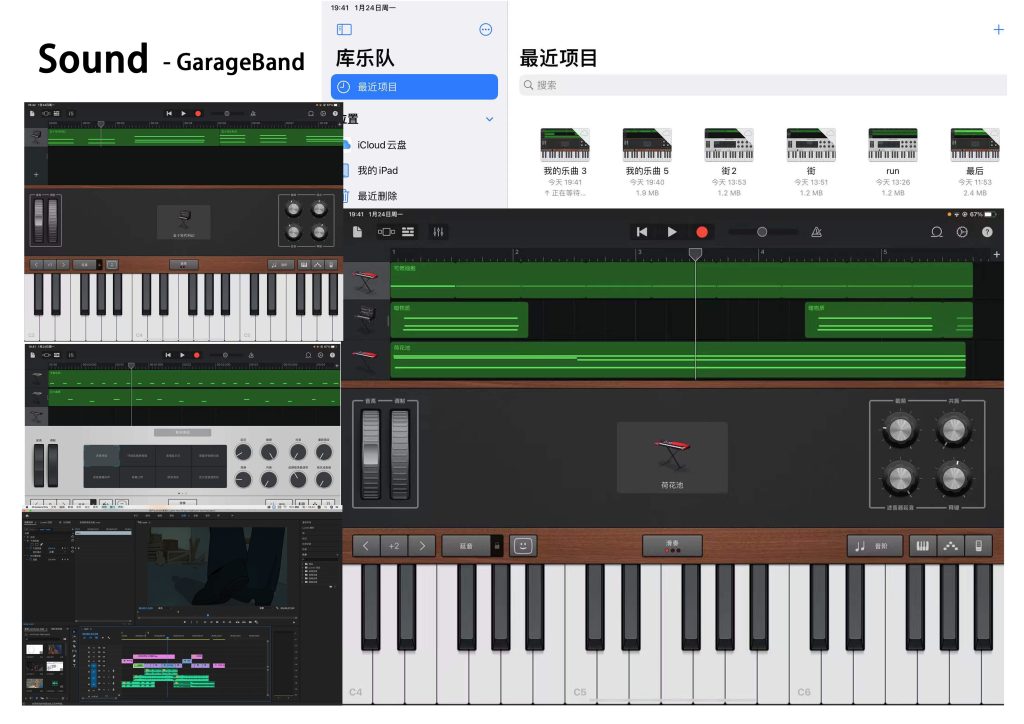The image size is (1024, 724).
Task: Click the lower-right knob in large GarageBand panel
Action: [953, 478]
